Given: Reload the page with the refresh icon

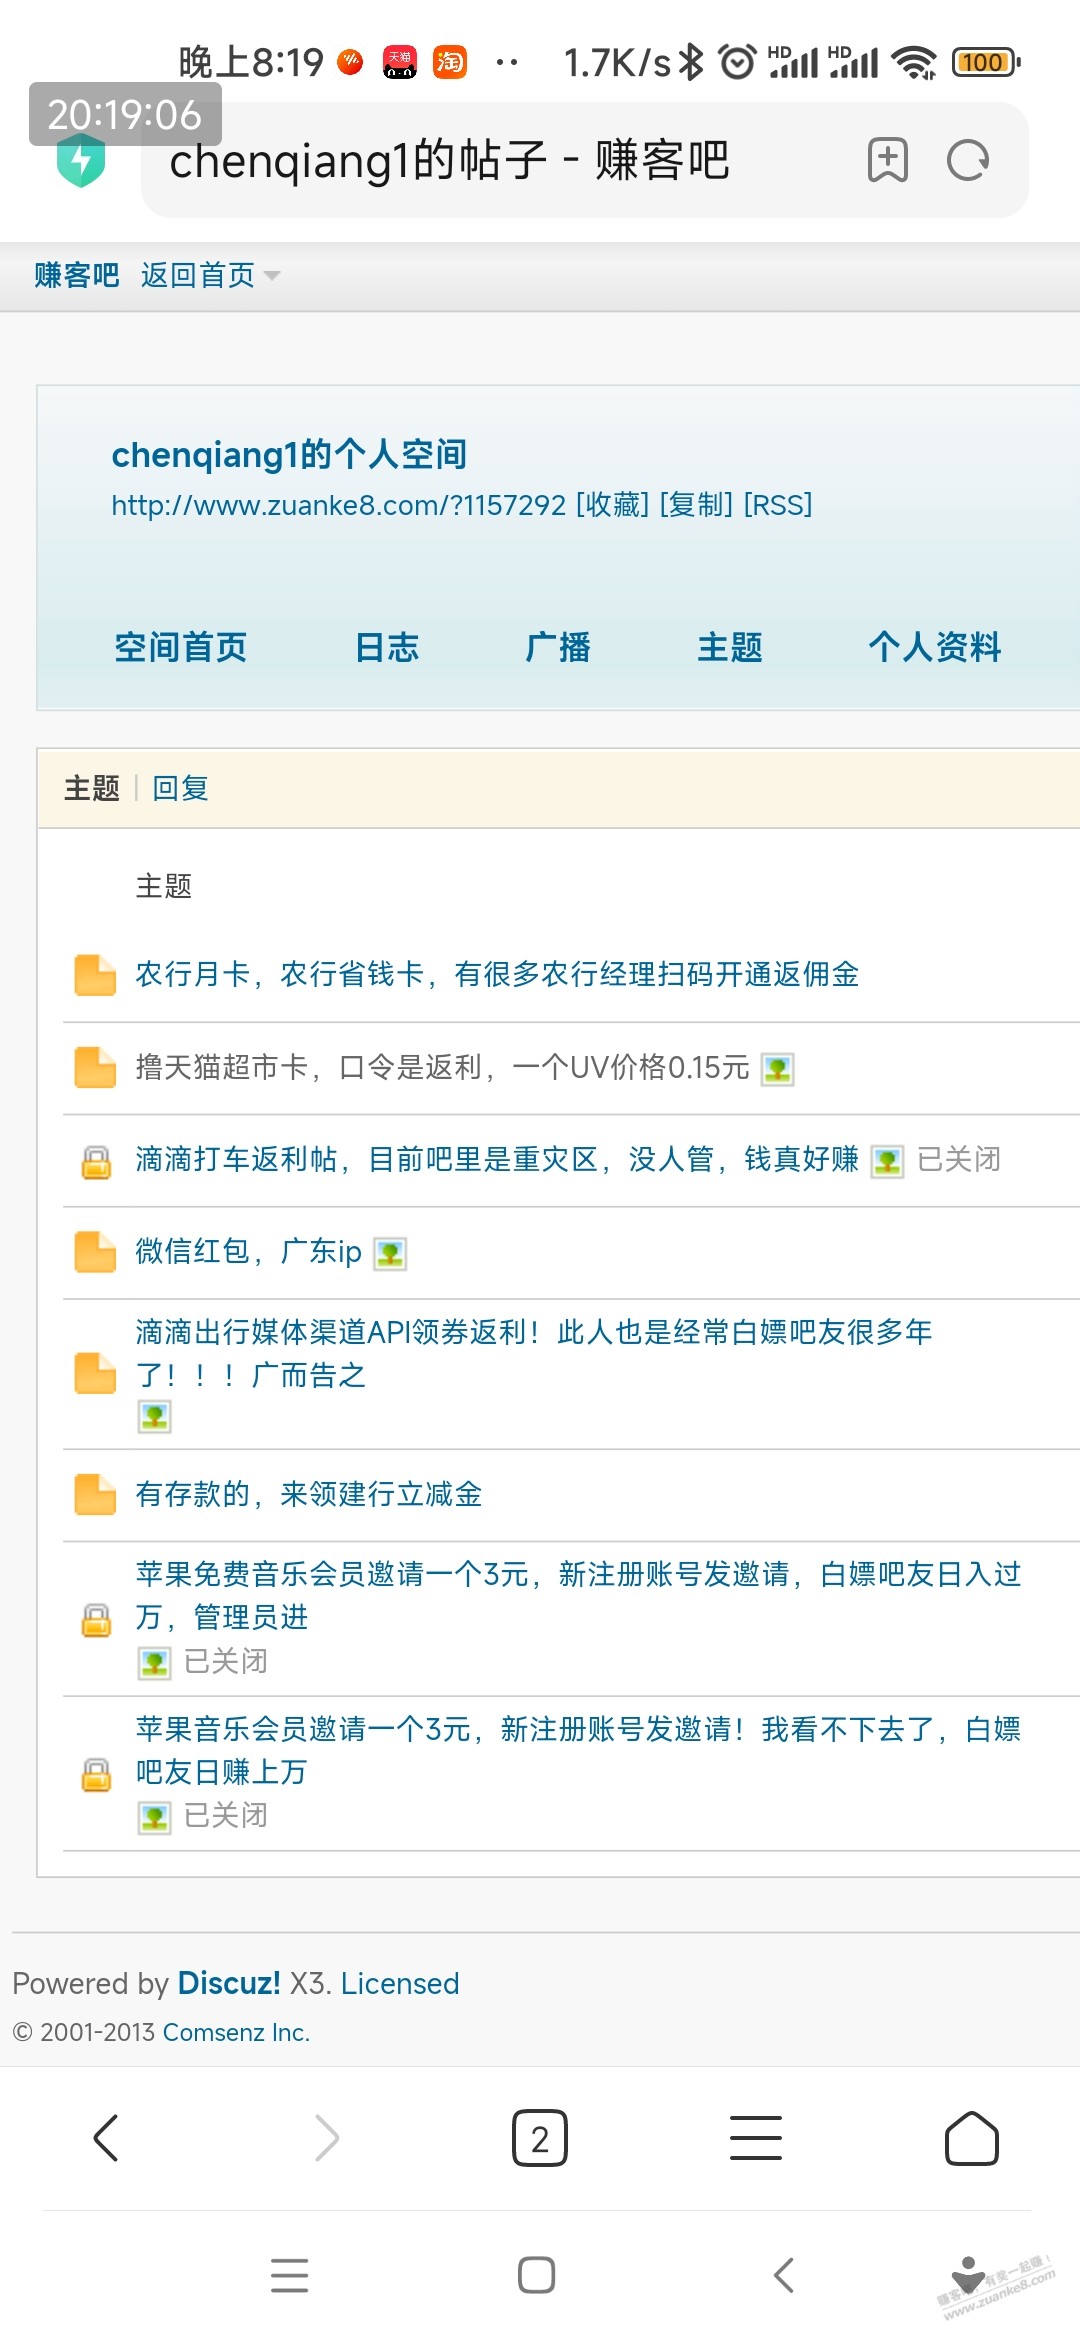Looking at the screenshot, I should (x=968, y=160).
